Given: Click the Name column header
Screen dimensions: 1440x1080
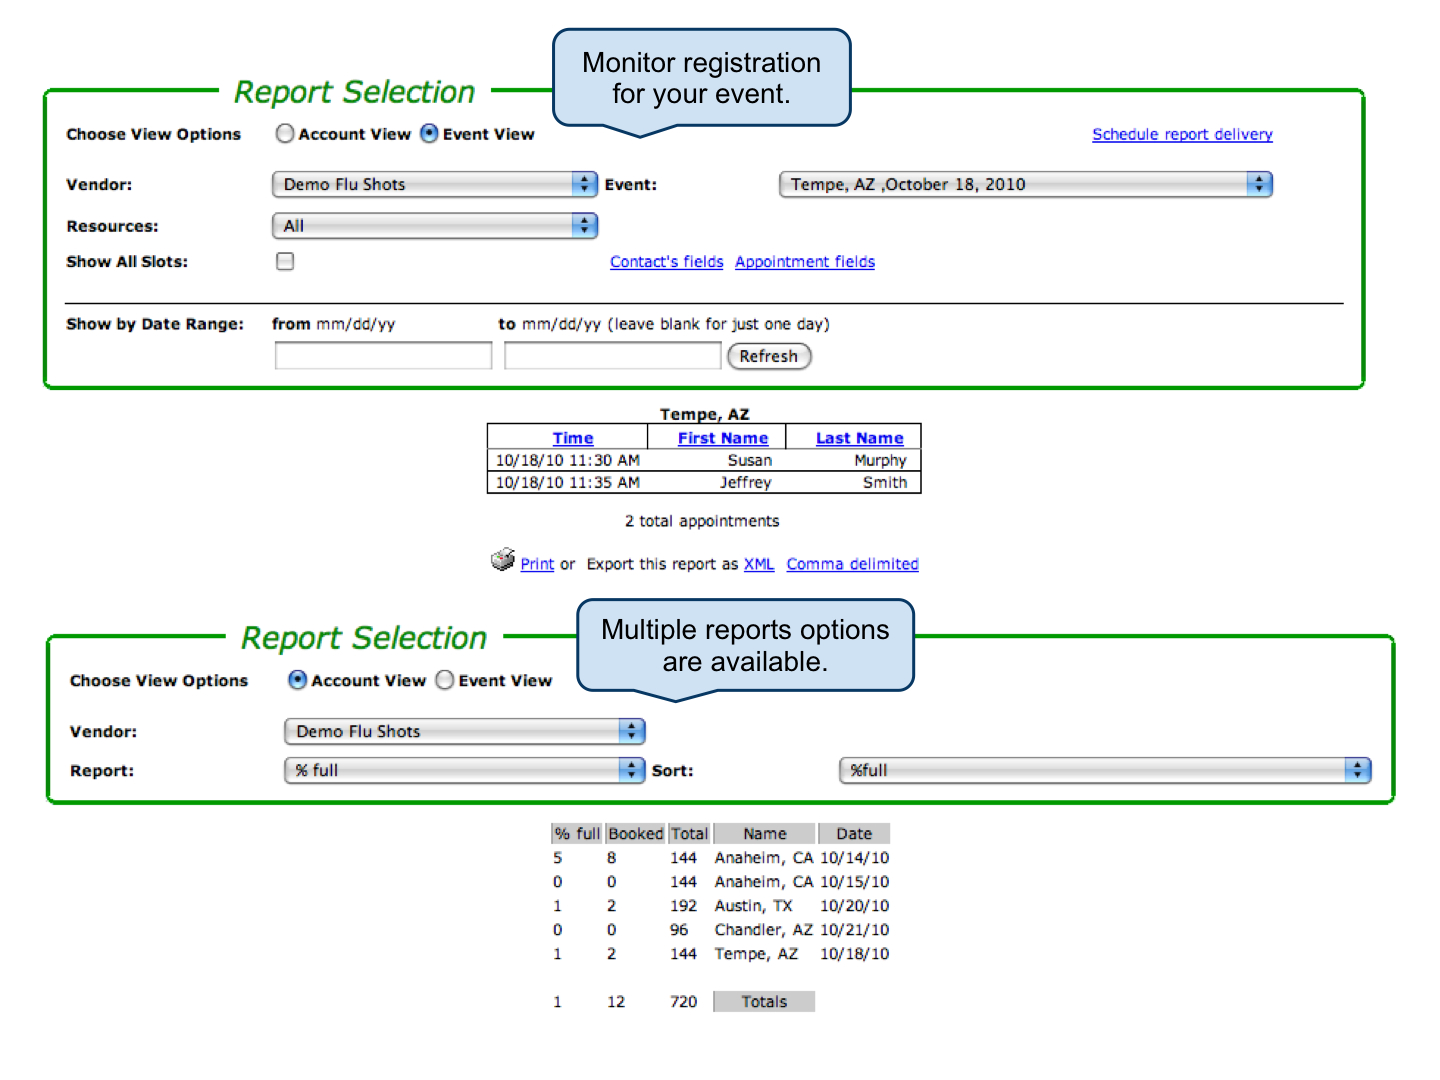Looking at the screenshot, I should click(765, 834).
